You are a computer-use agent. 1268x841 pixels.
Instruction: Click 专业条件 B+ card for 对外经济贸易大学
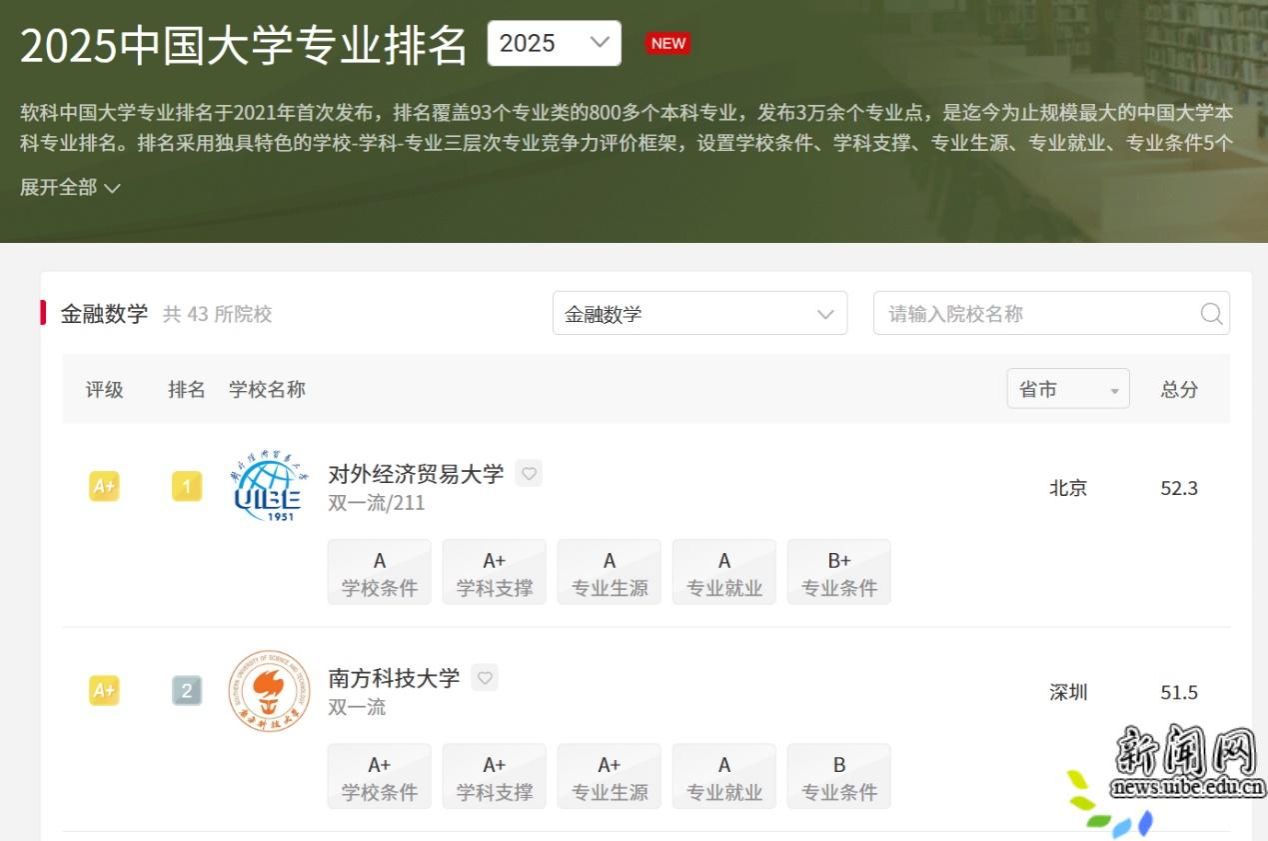(839, 573)
